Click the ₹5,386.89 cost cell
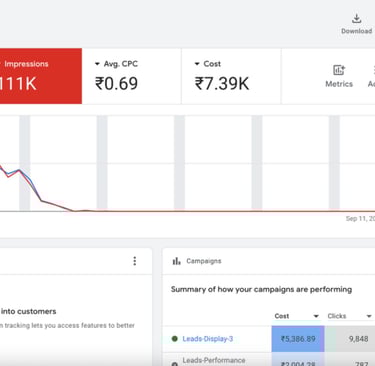Screen dimensions: 375x366 (x=298, y=339)
